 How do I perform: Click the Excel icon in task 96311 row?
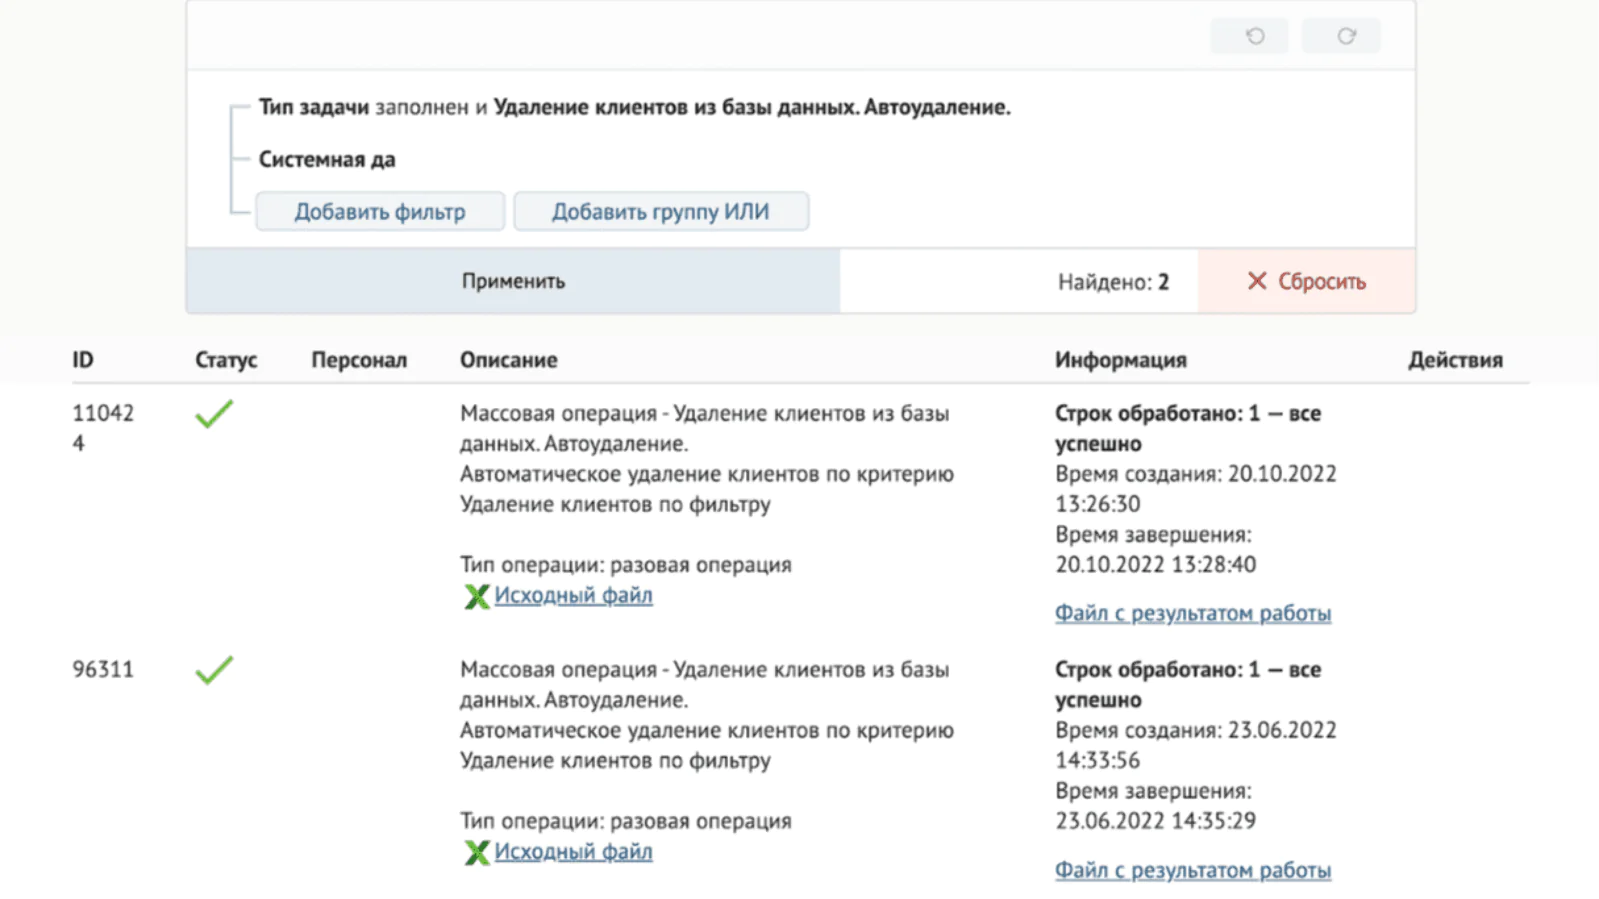[477, 852]
